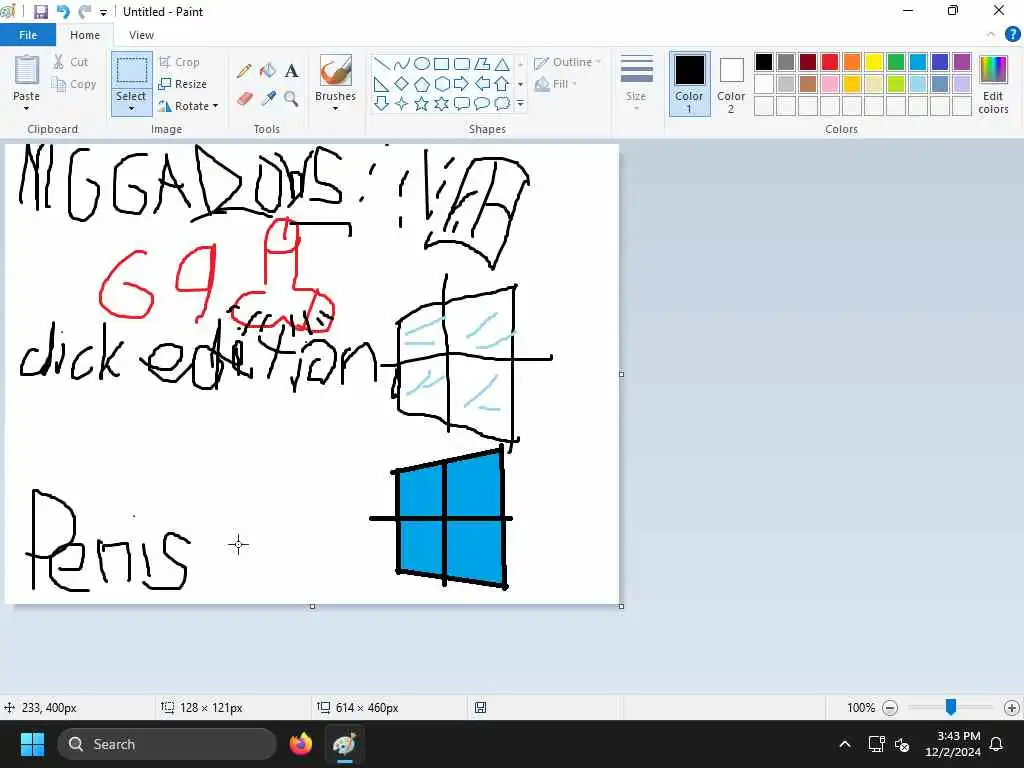1024x768 pixels.
Task: Click the zoom slider handle
Action: pos(951,707)
